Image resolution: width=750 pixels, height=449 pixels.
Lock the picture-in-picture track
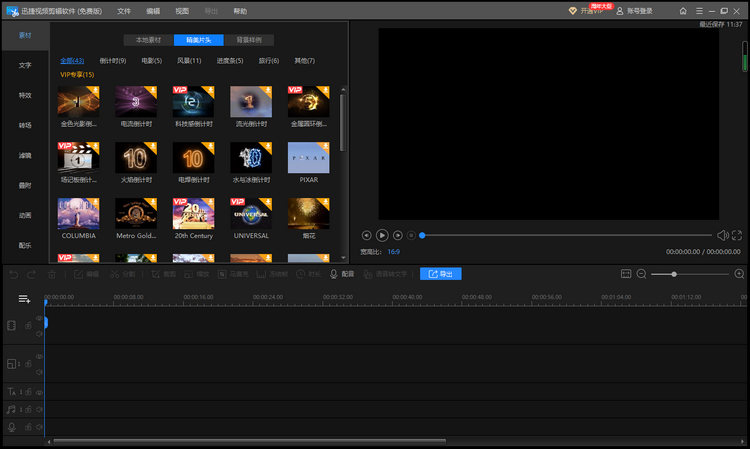[x=28, y=364]
